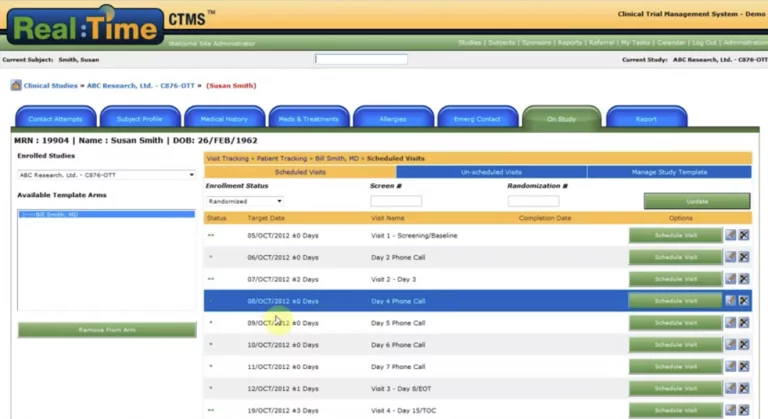Edit the Visit 2 - Day 3 row

(x=730, y=279)
